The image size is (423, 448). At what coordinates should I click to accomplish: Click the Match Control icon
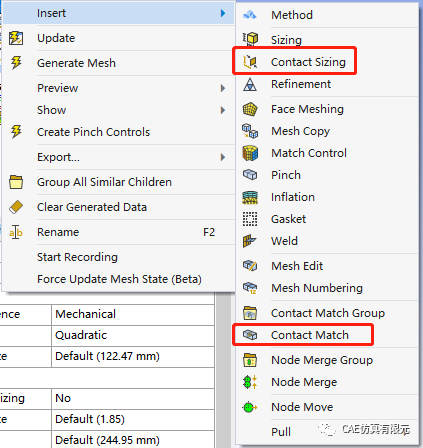pos(250,153)
